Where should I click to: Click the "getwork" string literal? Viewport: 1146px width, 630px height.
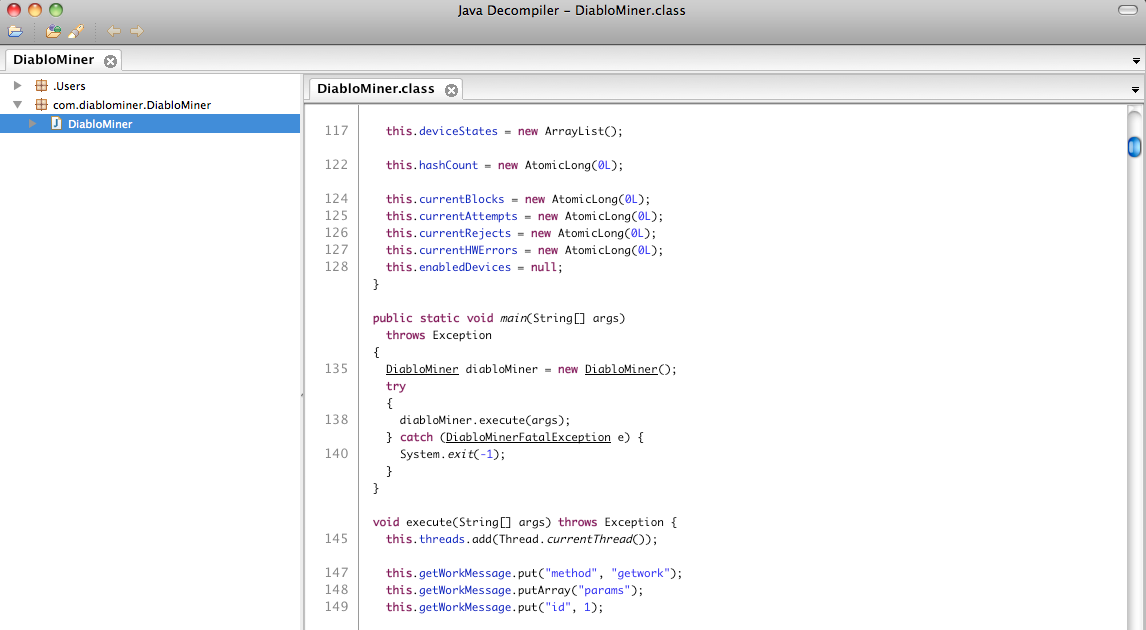click(641, 573)
